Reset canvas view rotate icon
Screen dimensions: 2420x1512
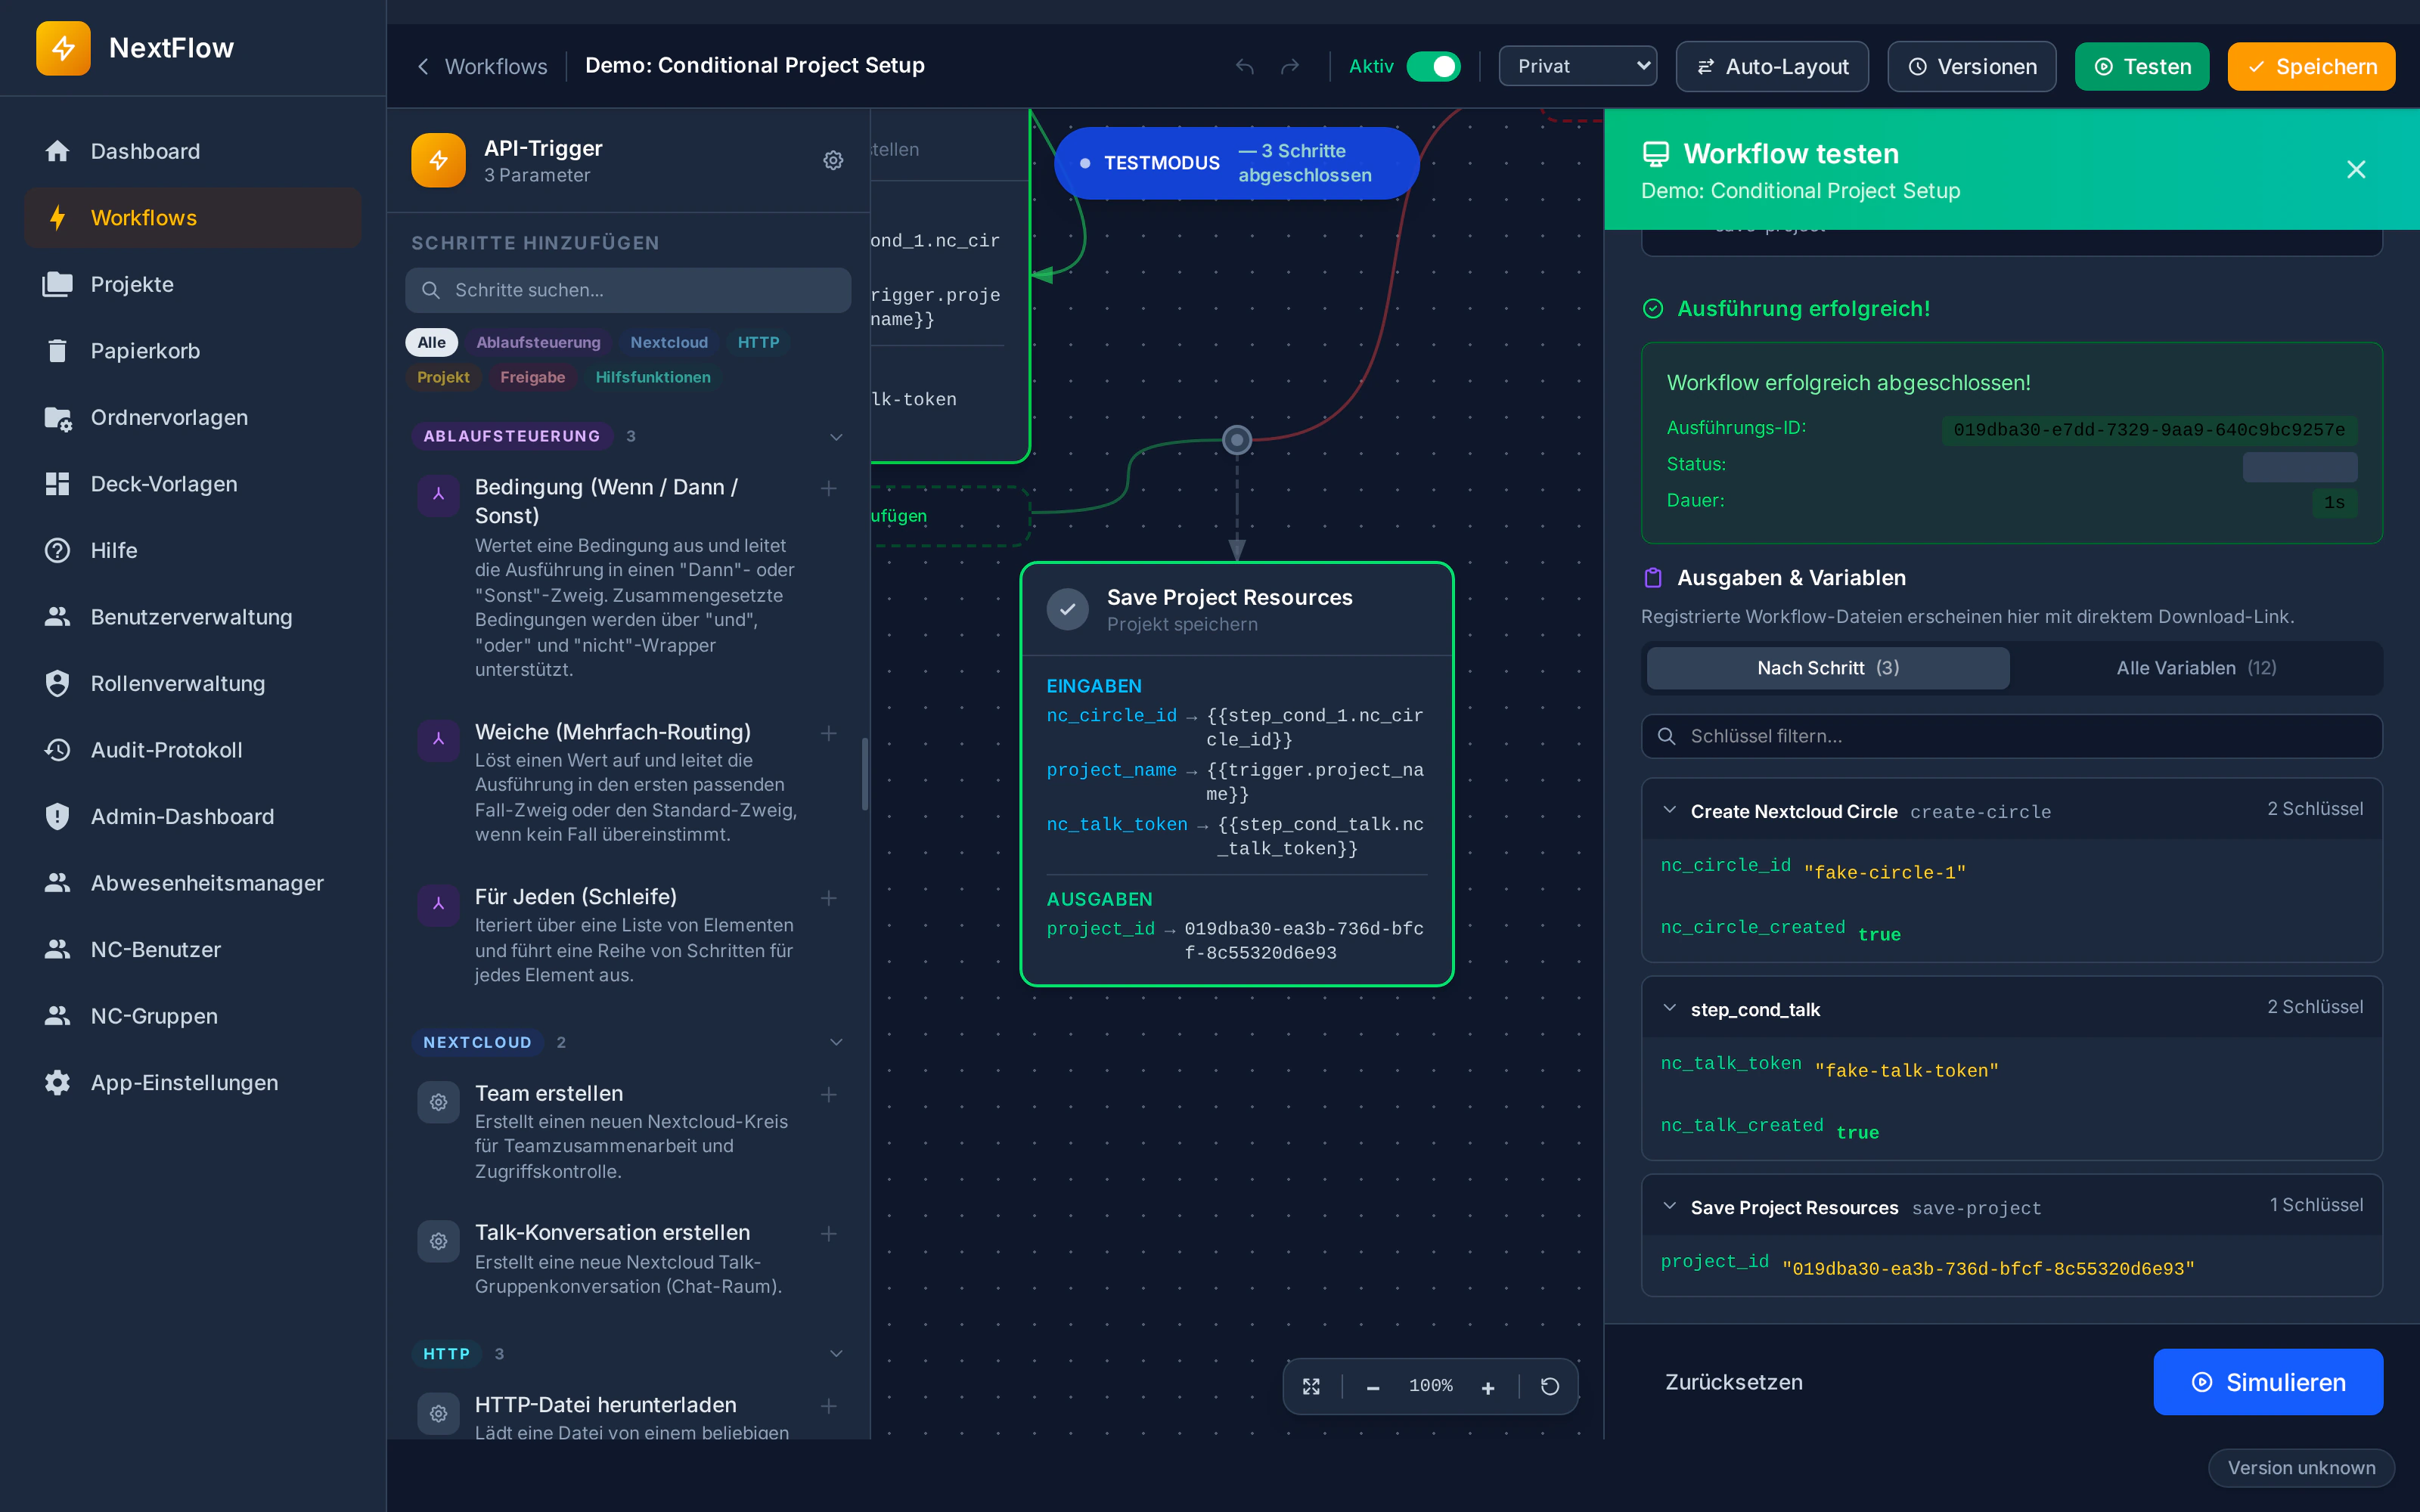[x=1550, y=1386]
